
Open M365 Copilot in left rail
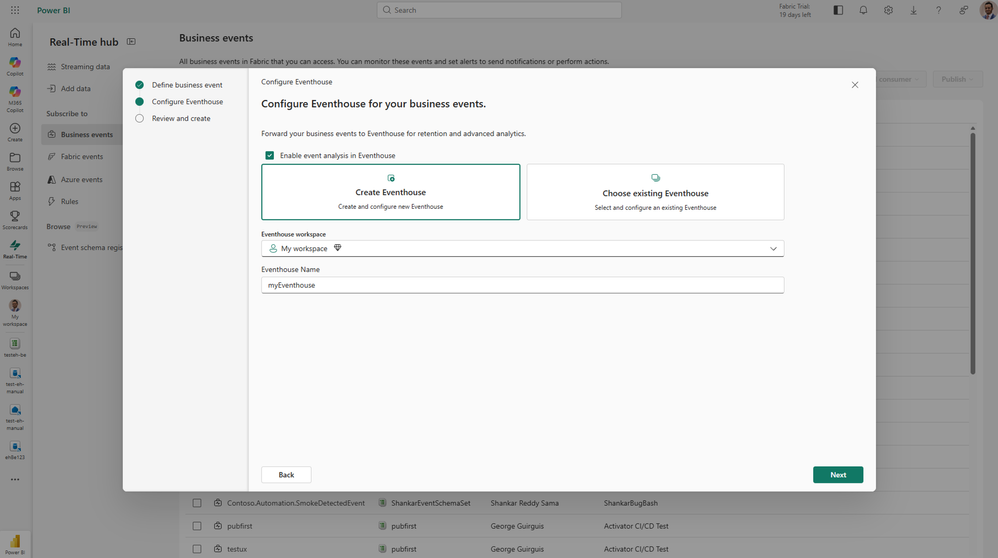click(x=15, y=99)
